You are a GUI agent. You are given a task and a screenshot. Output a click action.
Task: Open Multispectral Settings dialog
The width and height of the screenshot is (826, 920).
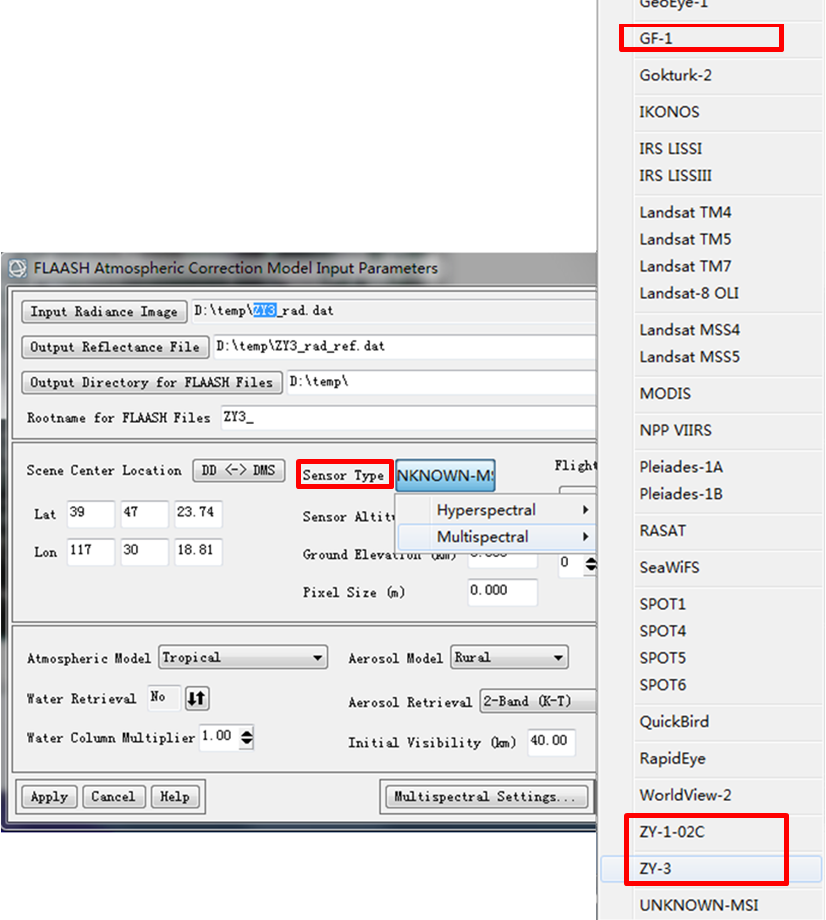point(486,797)
